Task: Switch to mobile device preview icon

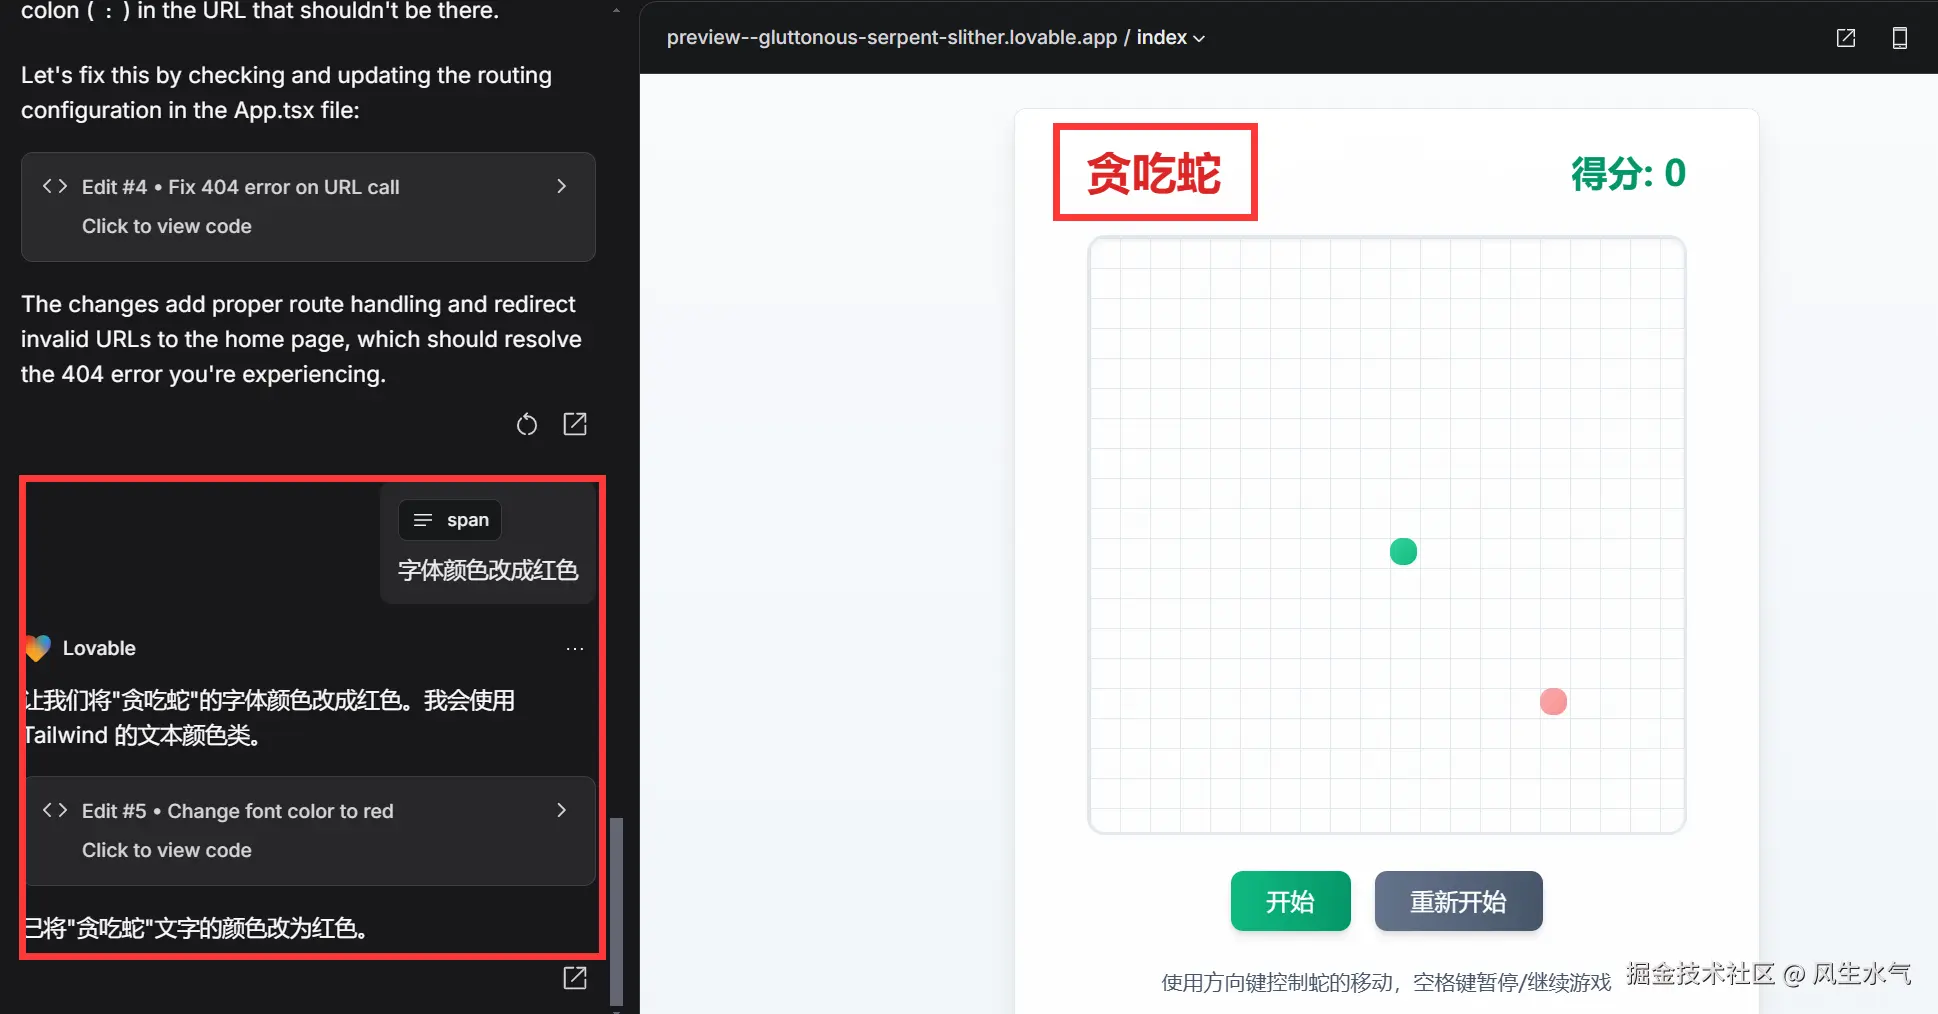Action: 1900,38
